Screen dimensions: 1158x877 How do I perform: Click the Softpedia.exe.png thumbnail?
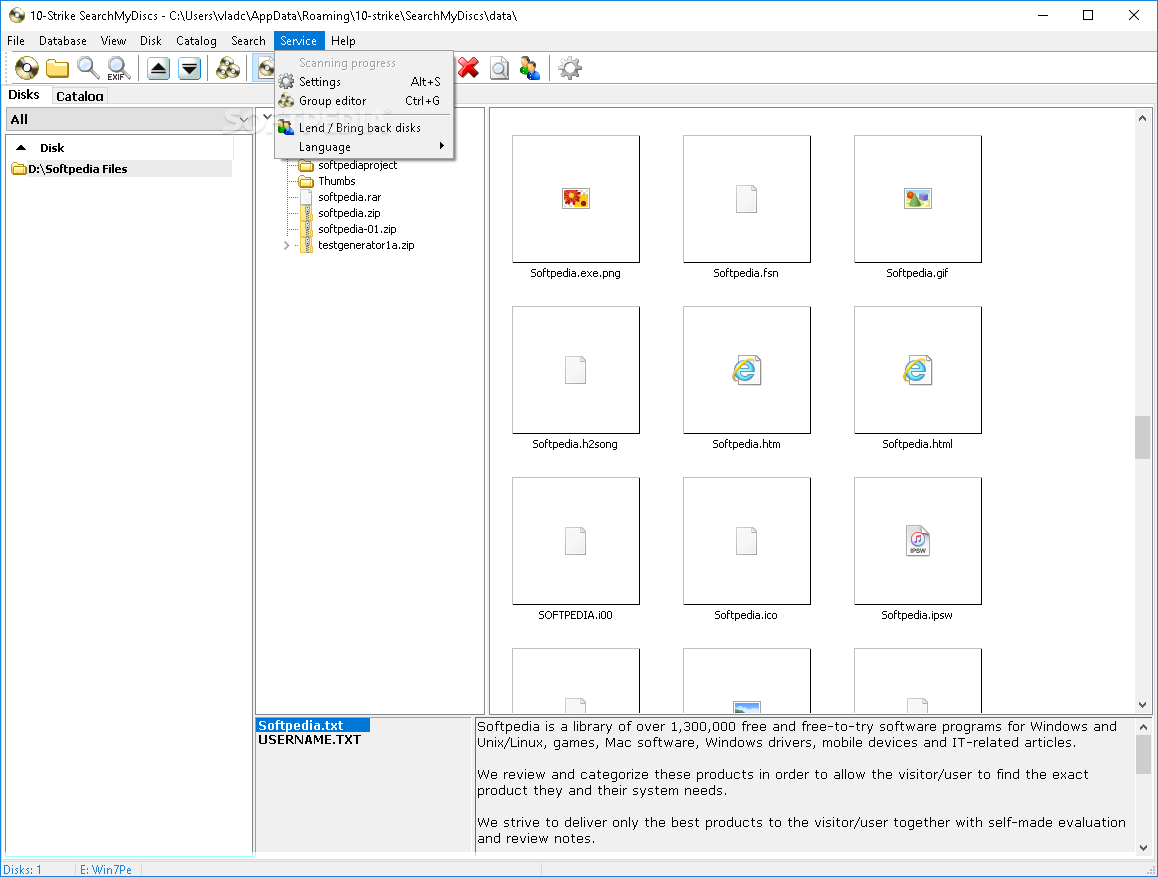tap(575, 199)
